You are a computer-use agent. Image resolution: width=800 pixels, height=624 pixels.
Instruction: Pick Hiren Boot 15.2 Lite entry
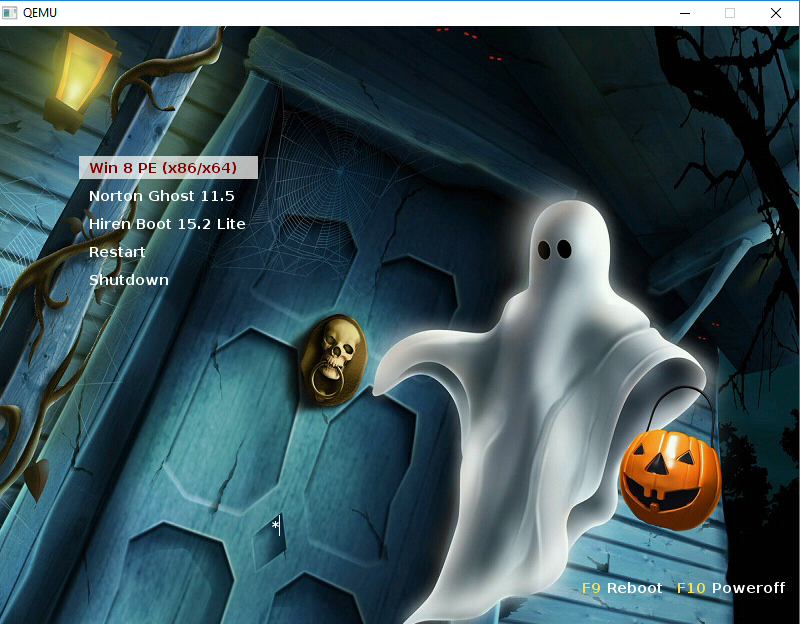coord(167,224)
